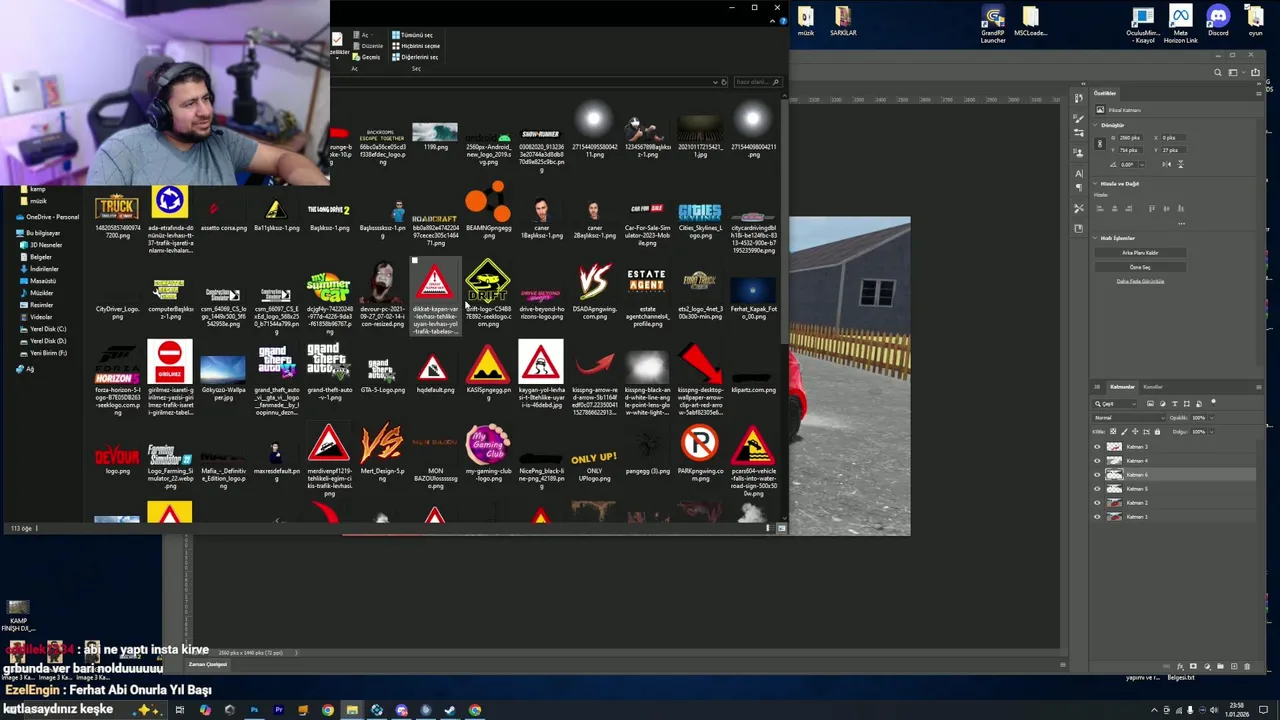Click the lock transparent pixels icon
The image size is (1280, 720).
(1113, 432)
